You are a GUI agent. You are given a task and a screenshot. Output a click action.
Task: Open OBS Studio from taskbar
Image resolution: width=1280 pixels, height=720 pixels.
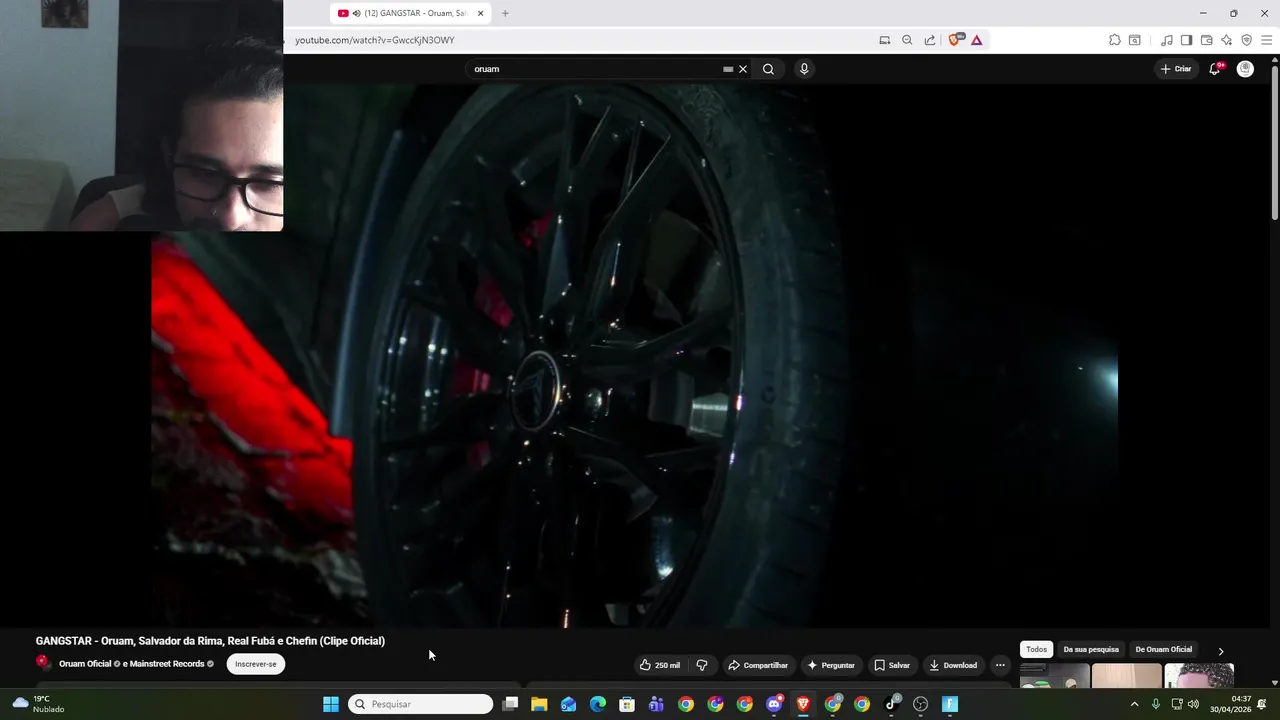(921, 704)
